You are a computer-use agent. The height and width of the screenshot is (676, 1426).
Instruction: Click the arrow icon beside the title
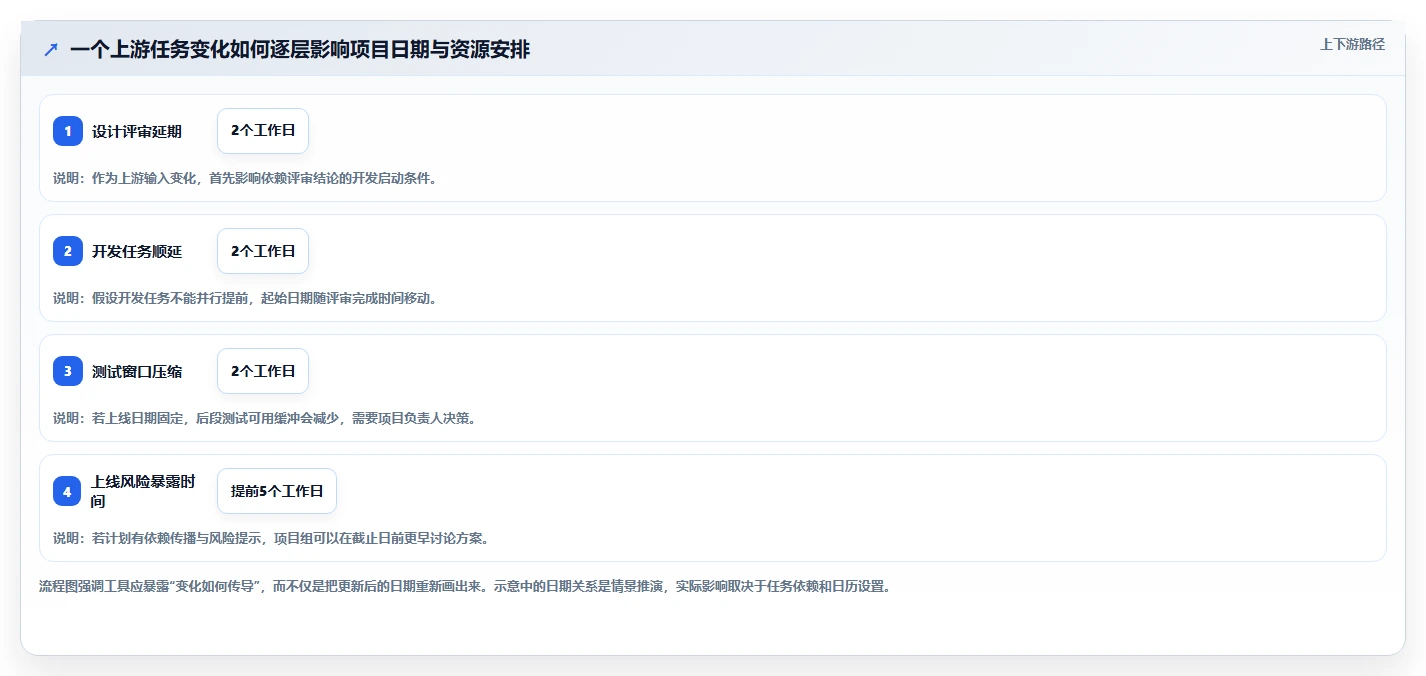51,50
